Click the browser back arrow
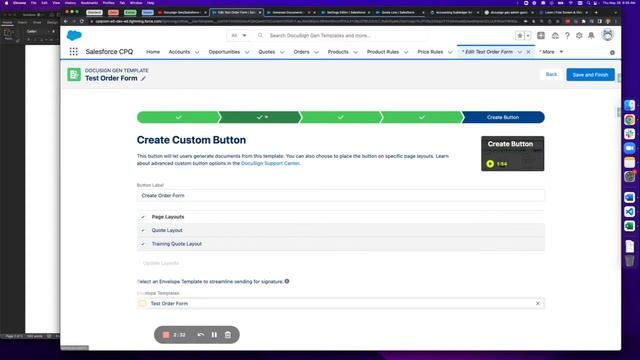Image resolution: width=640 pixels, height=360 pixels. pyautogui.click(x=66, y=21)
